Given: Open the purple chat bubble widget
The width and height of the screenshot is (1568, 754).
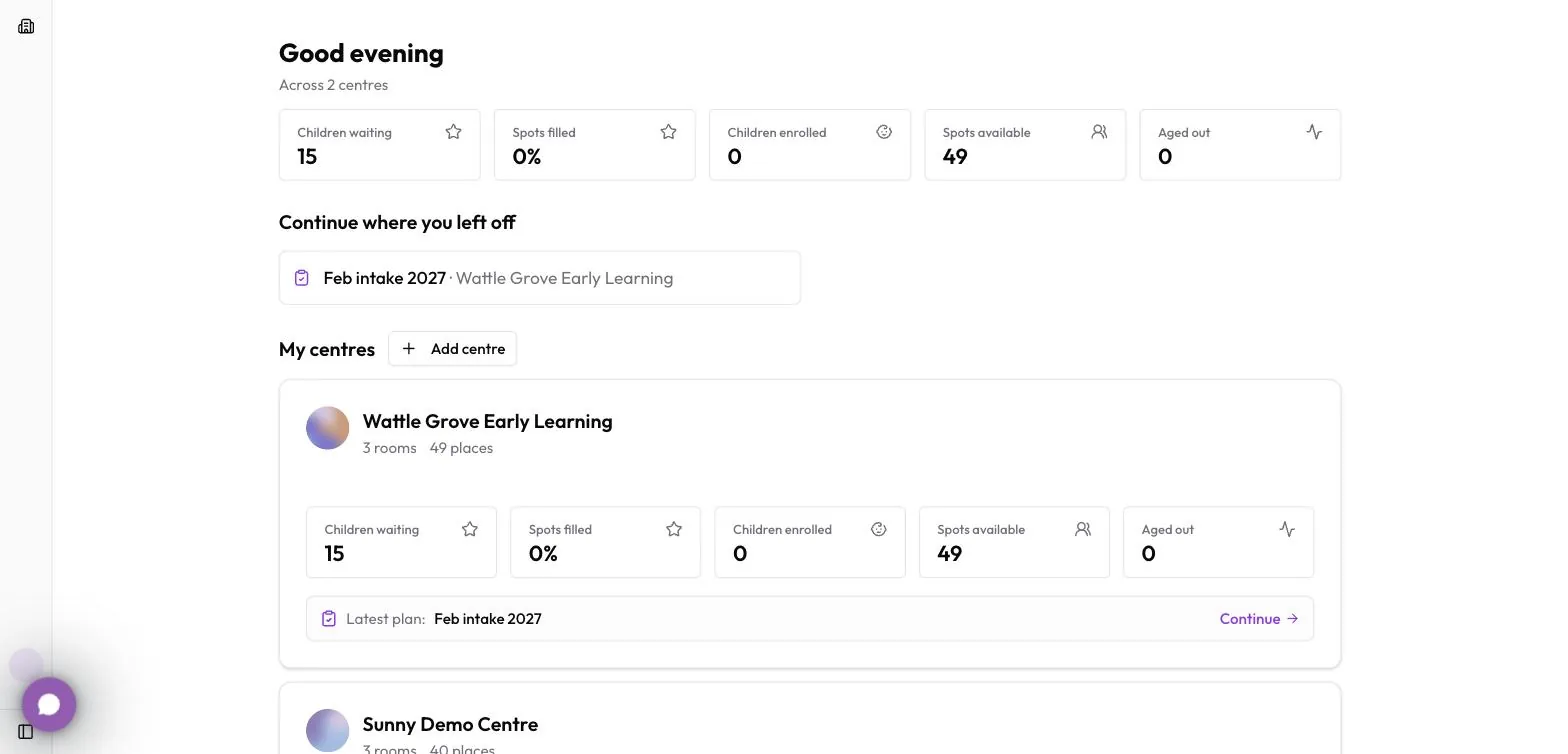Looking at the screenshot, I should (x=49, y=705).
